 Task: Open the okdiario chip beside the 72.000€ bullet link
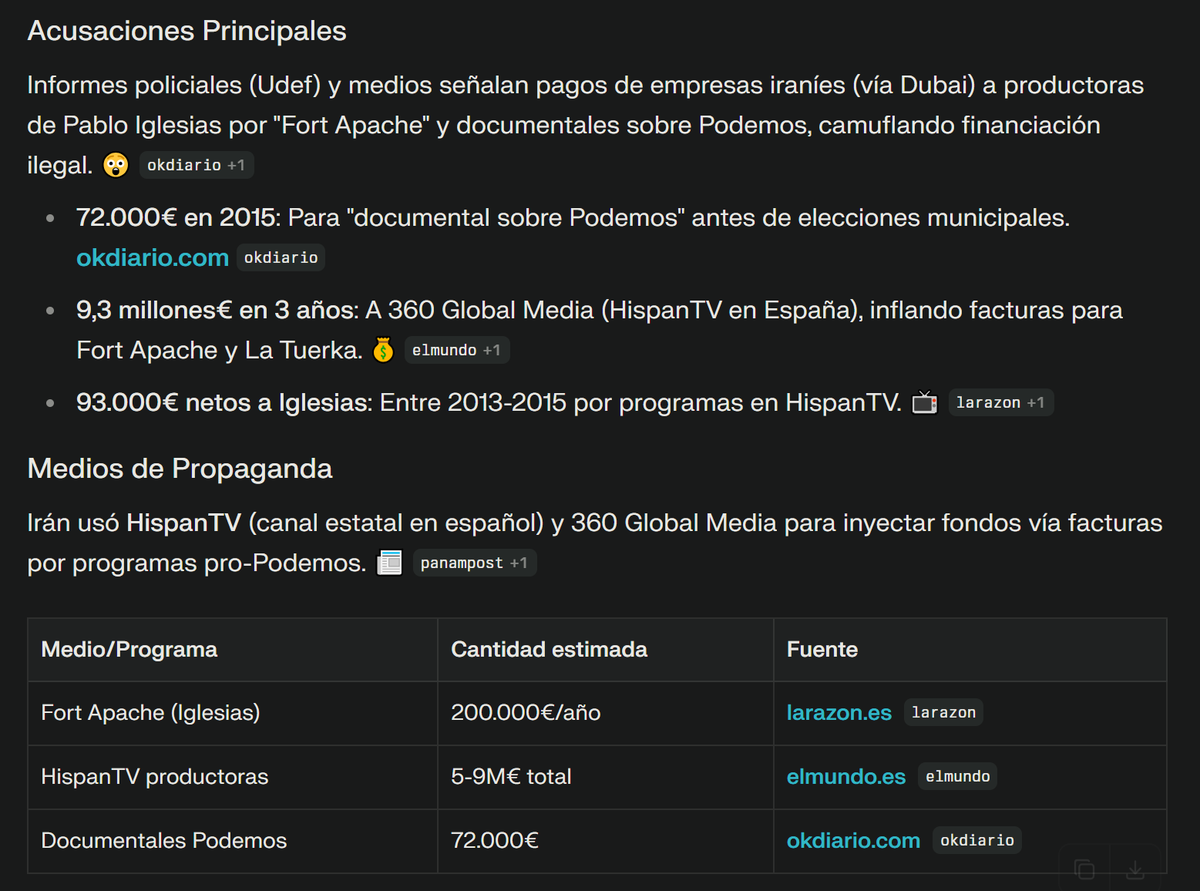[281, 258]
